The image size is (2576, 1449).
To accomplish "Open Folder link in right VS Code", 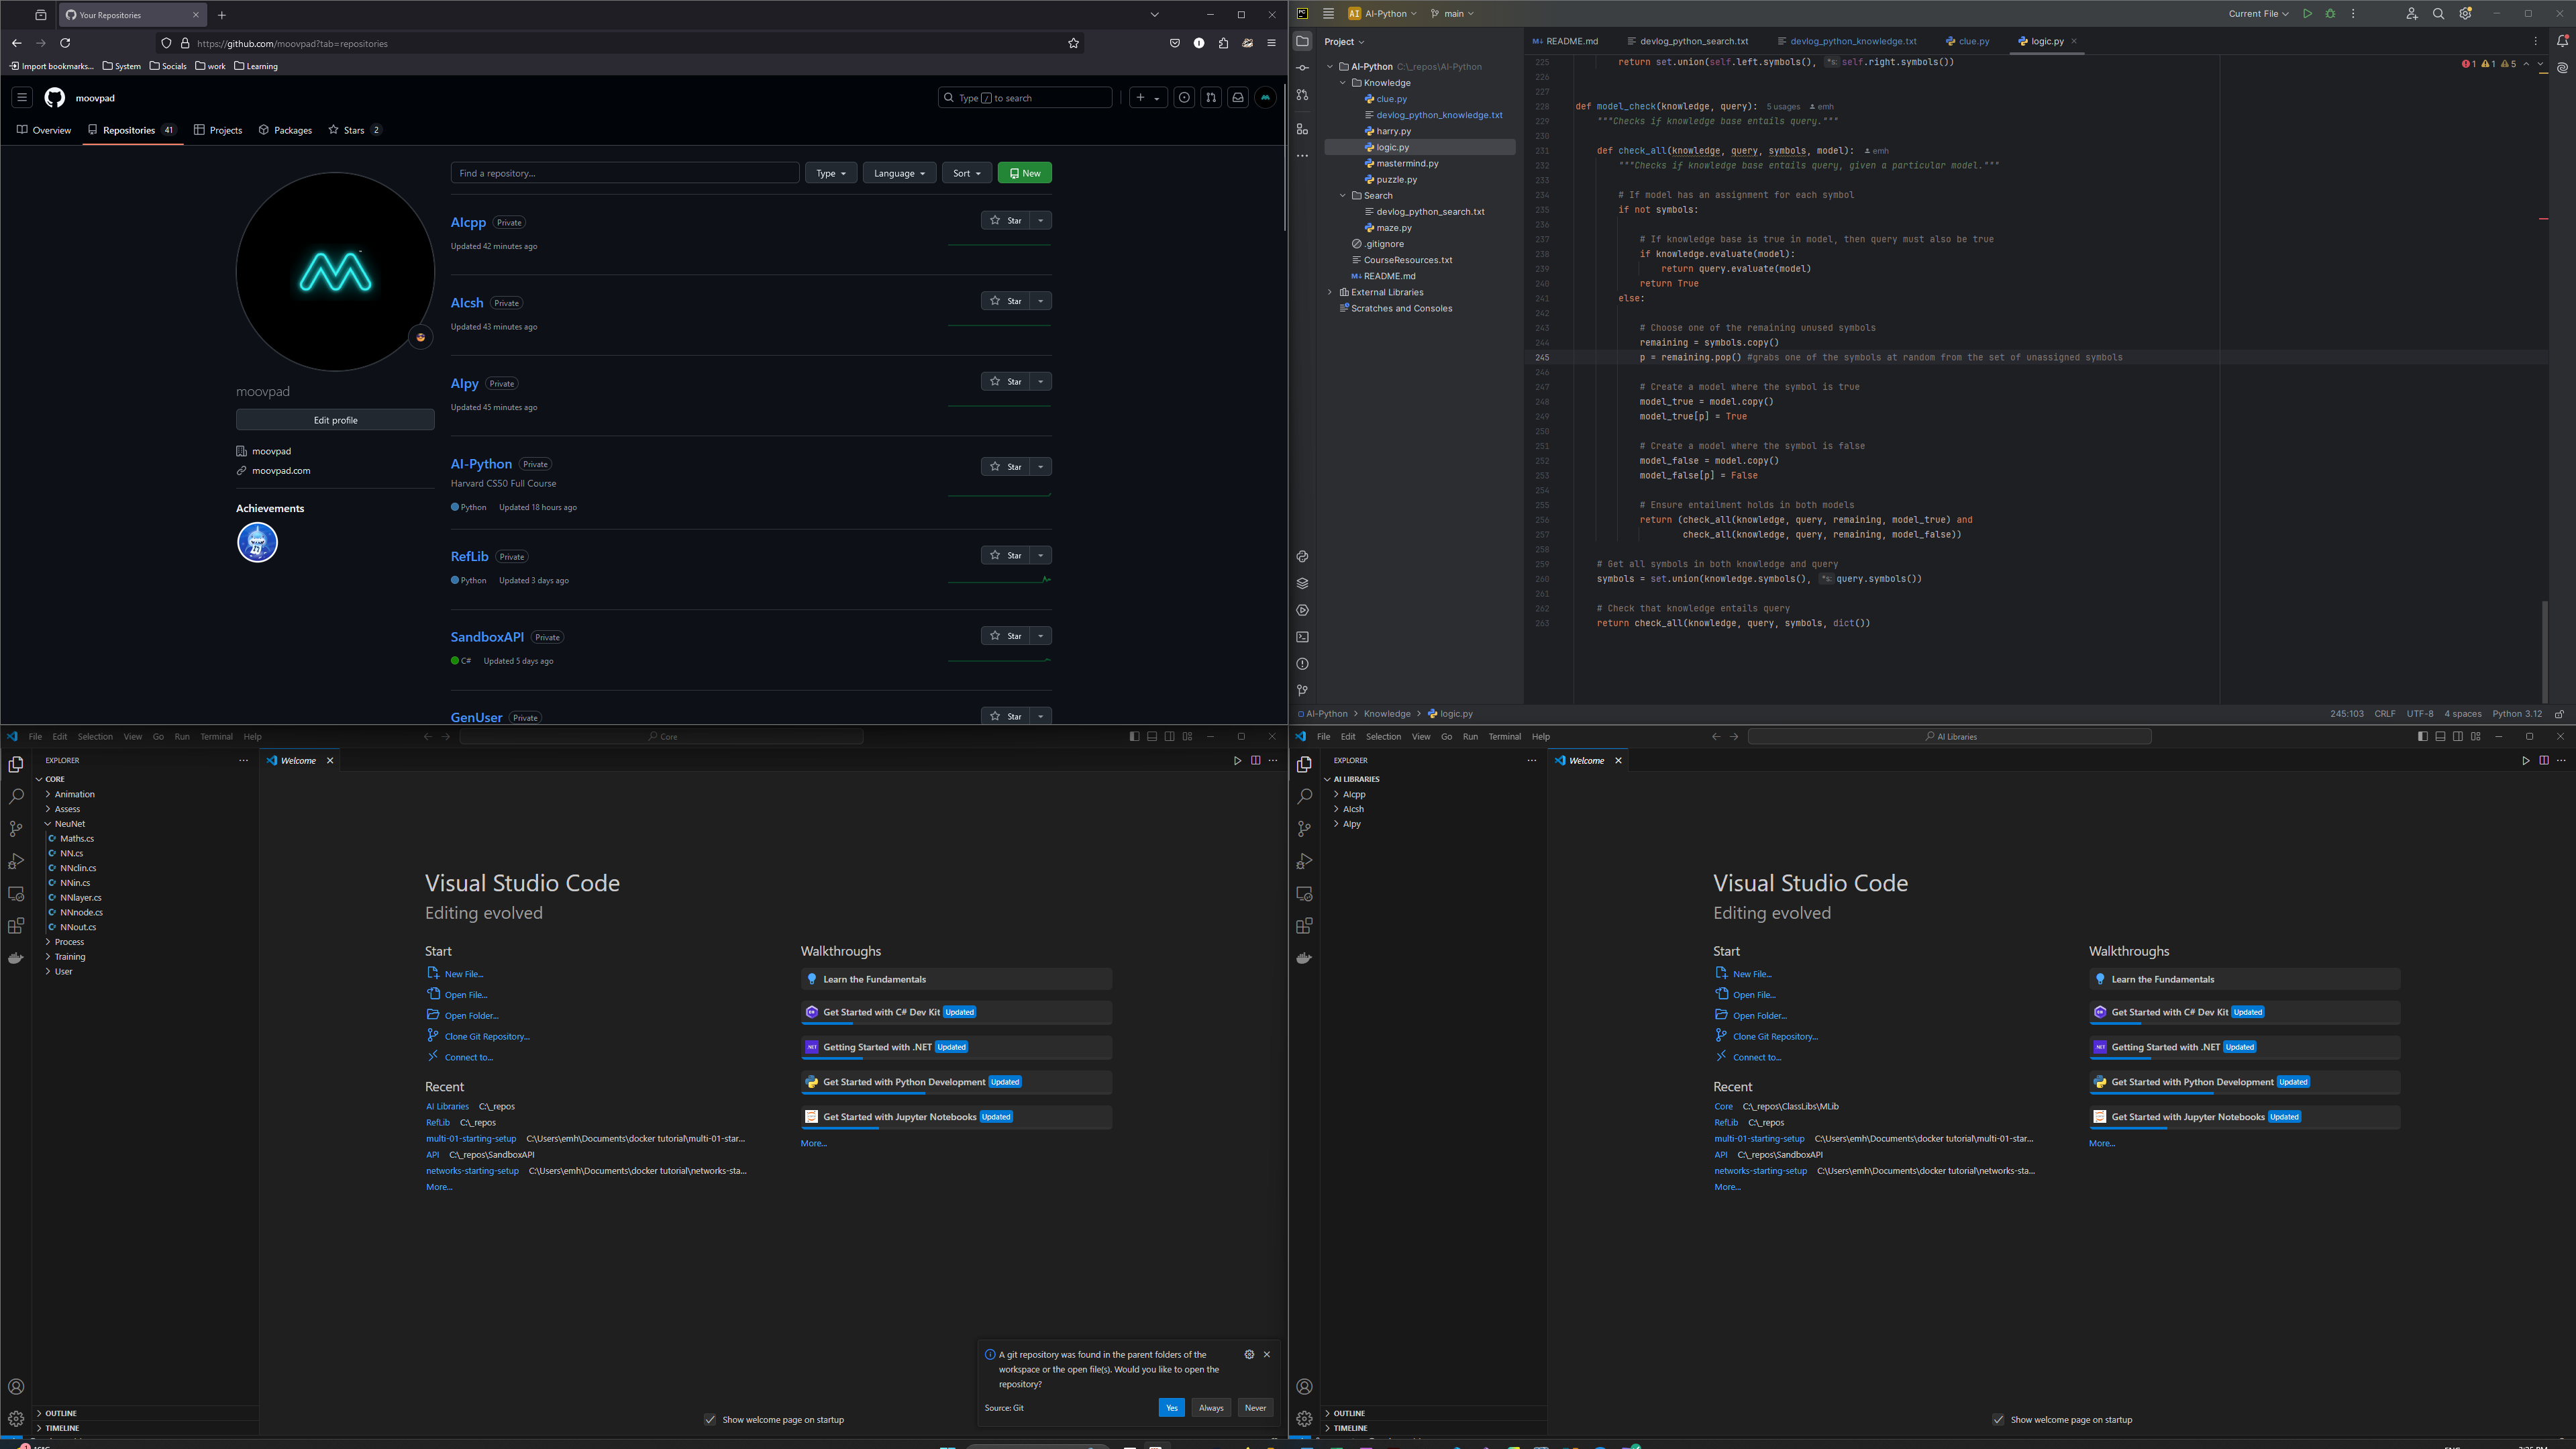I will tap(1759, 1016).
